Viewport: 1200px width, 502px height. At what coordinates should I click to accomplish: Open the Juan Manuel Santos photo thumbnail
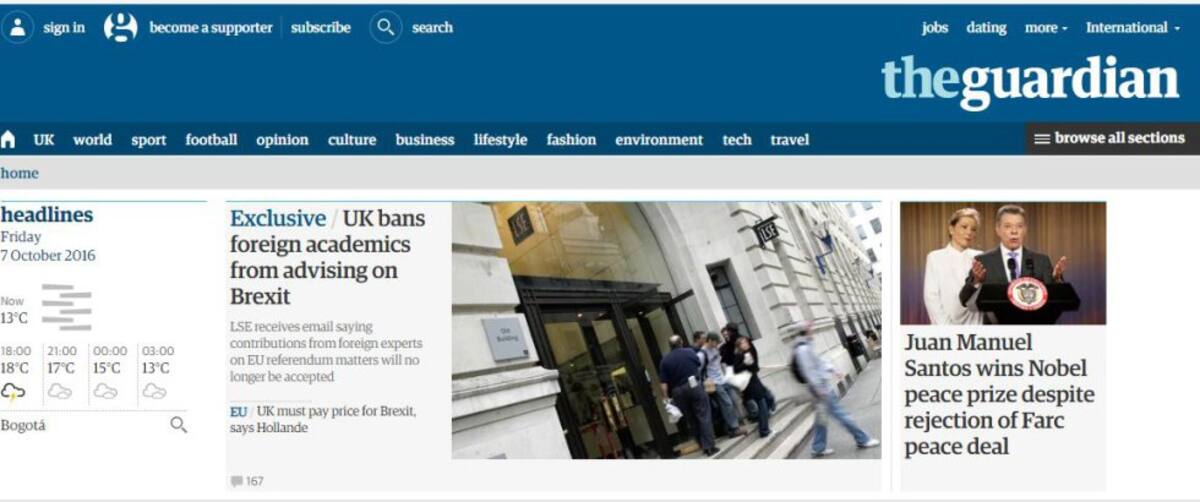click(x=1003, y=263)
